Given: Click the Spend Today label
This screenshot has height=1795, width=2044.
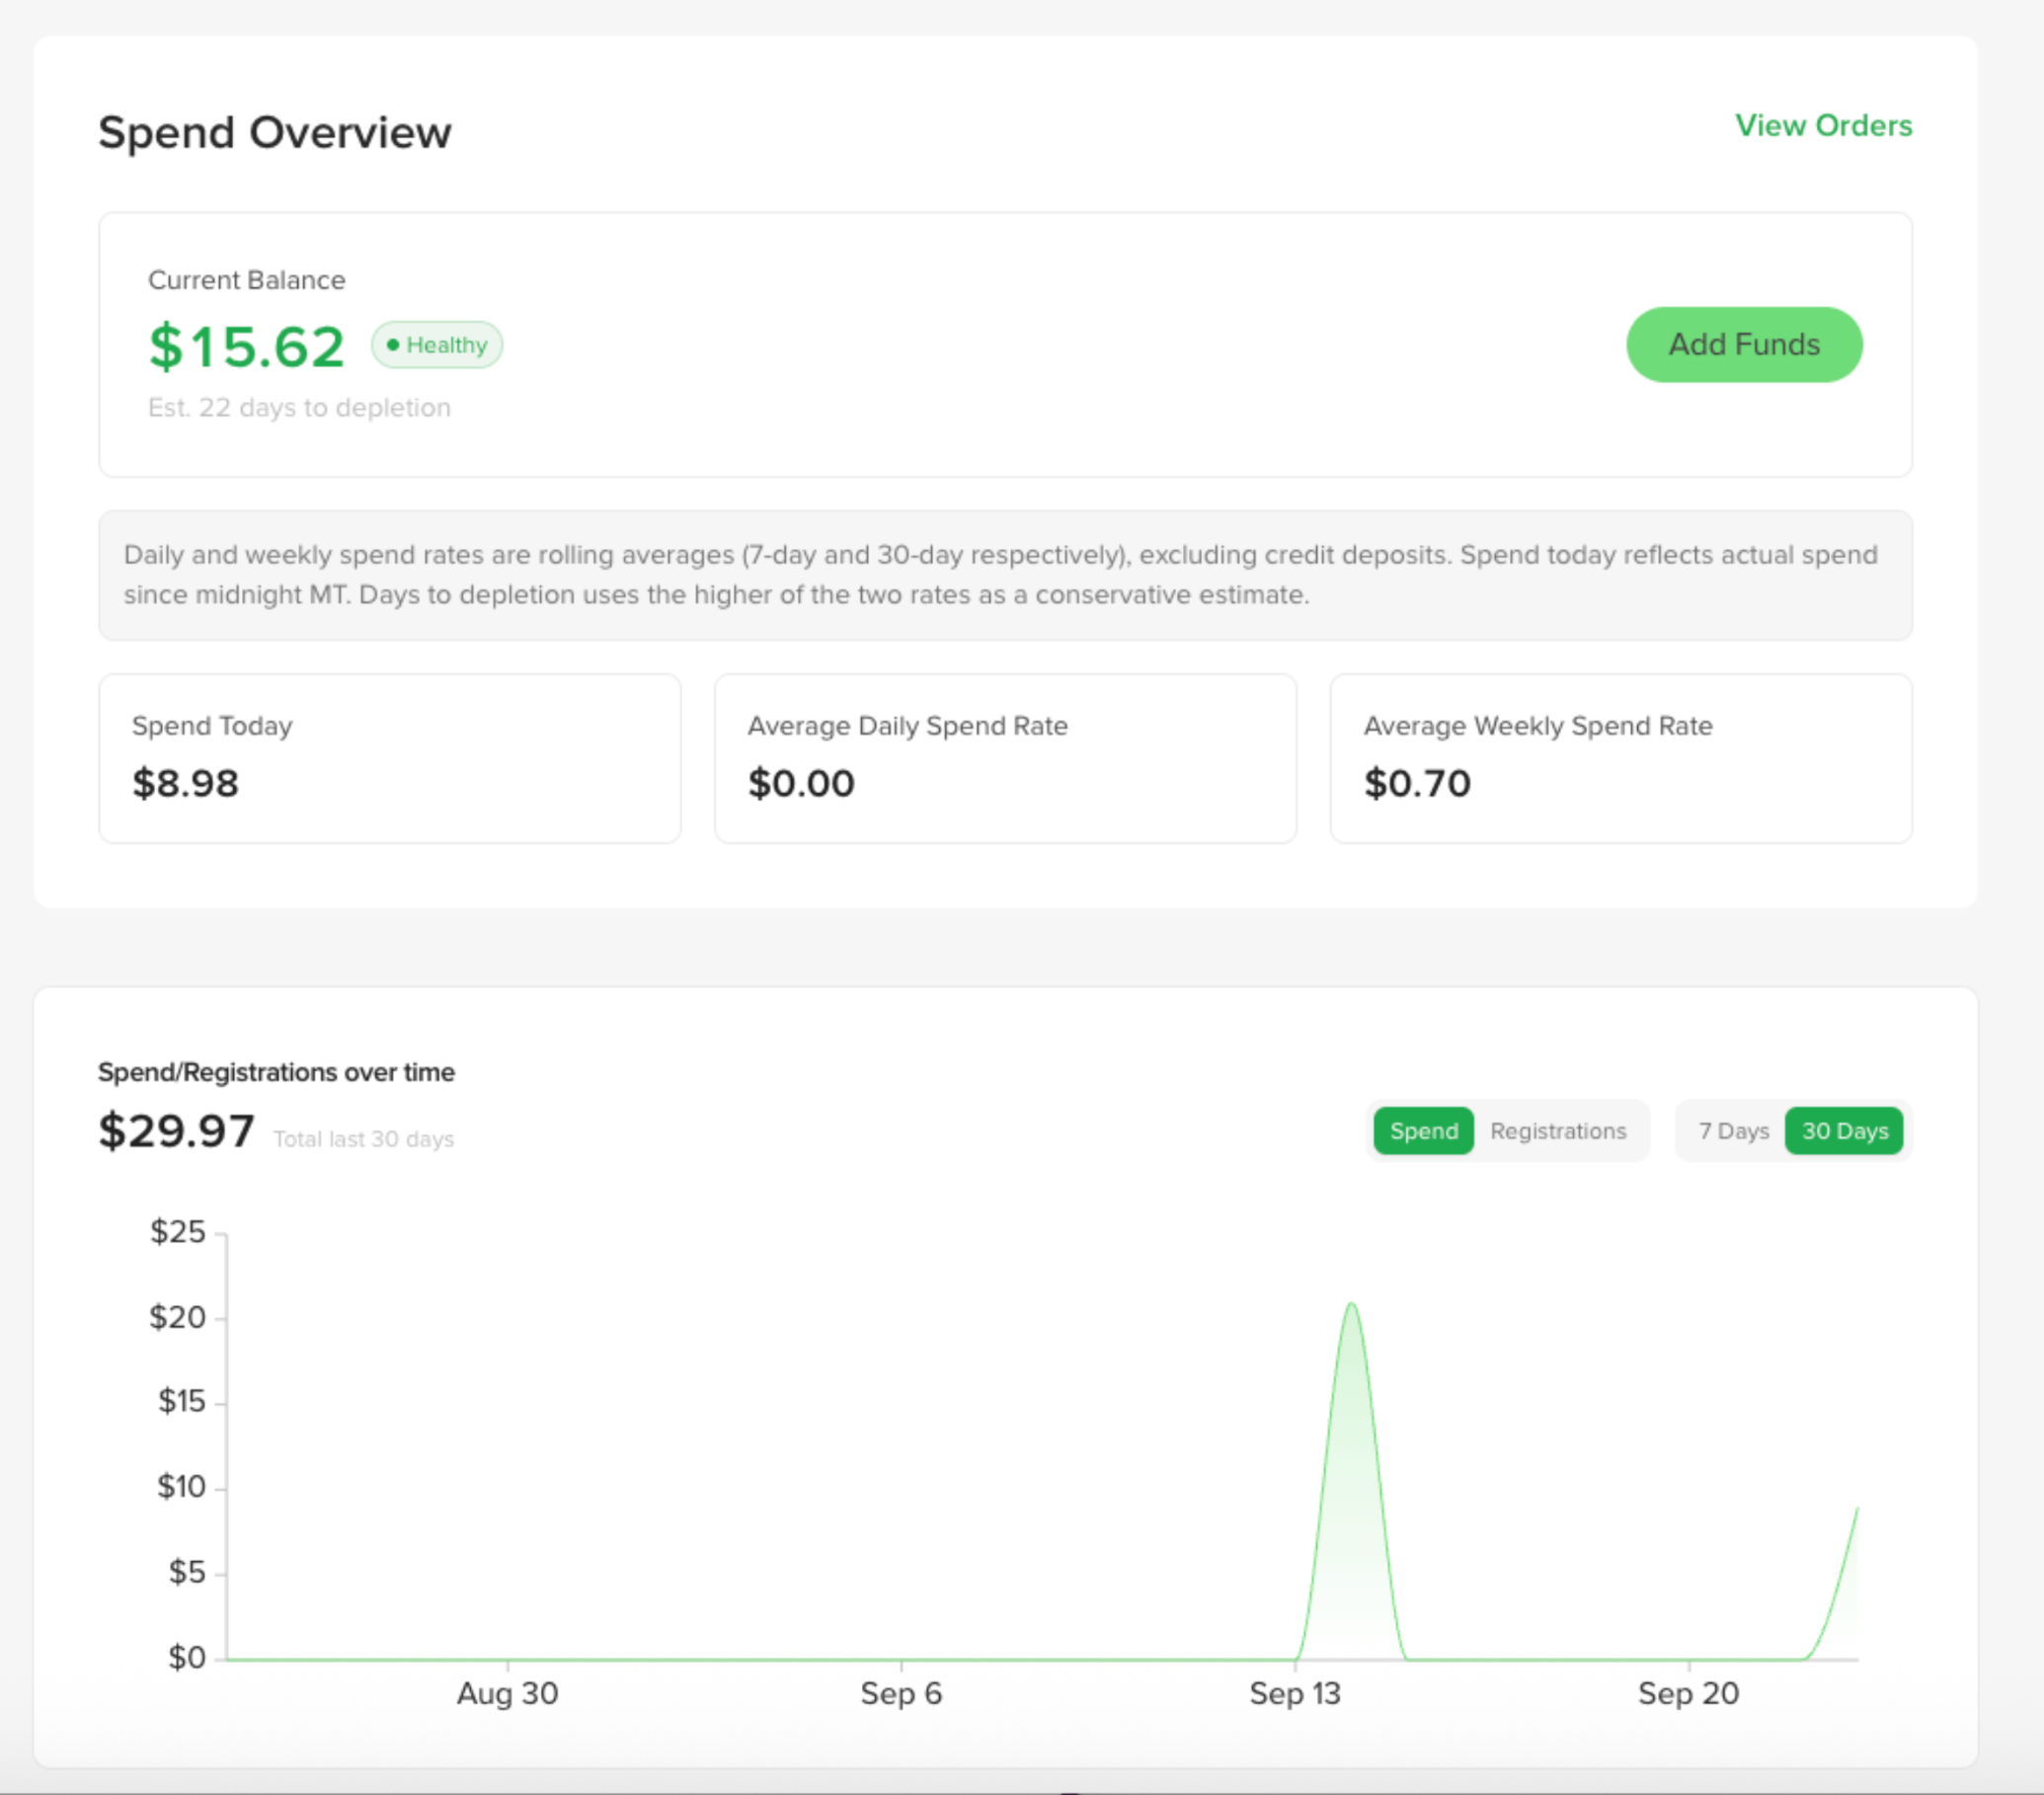Looking at the screenshot, I should pos(212,726).
